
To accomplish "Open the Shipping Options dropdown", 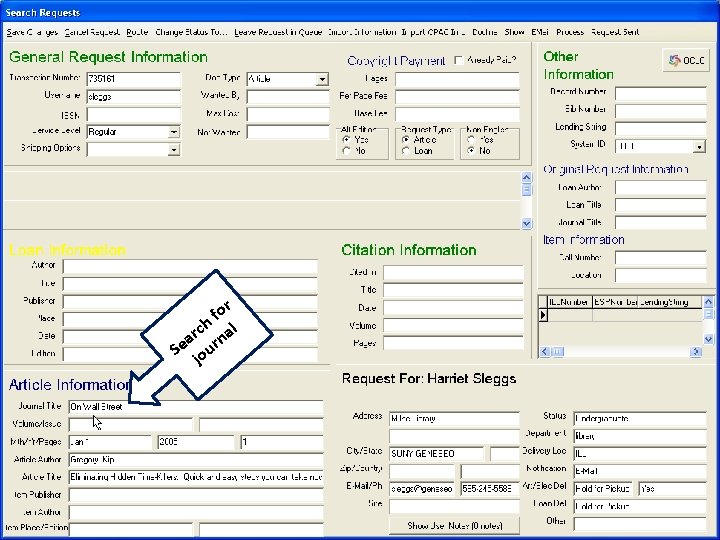I will tap(174, 150).
